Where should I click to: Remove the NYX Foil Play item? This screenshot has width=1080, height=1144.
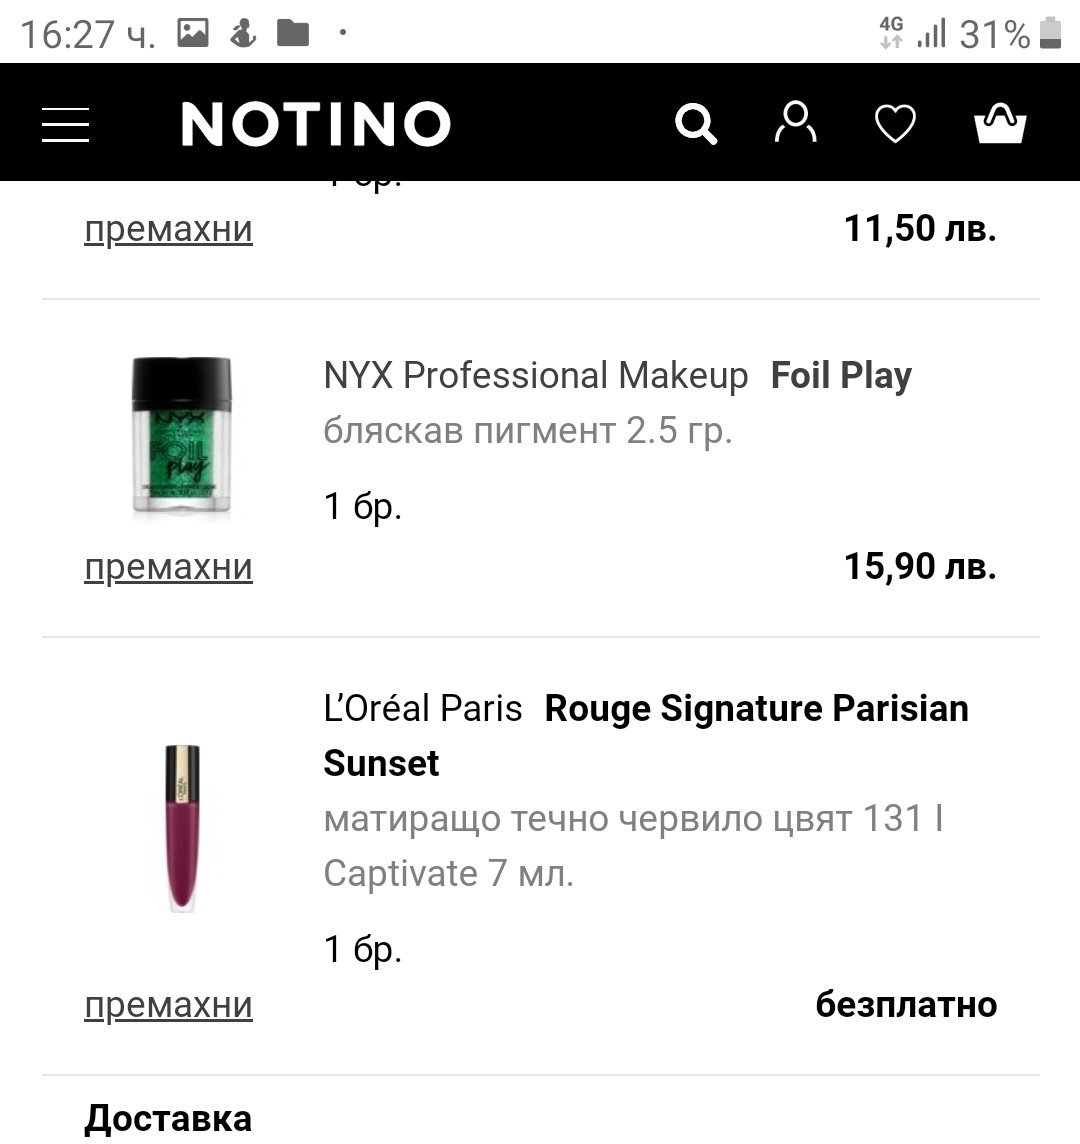point(169,567)
